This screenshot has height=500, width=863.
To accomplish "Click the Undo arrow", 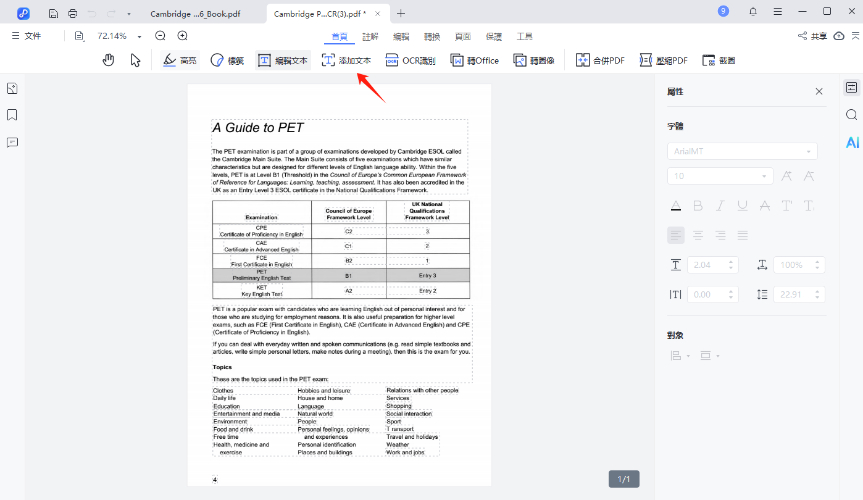I will click(92, 14).
